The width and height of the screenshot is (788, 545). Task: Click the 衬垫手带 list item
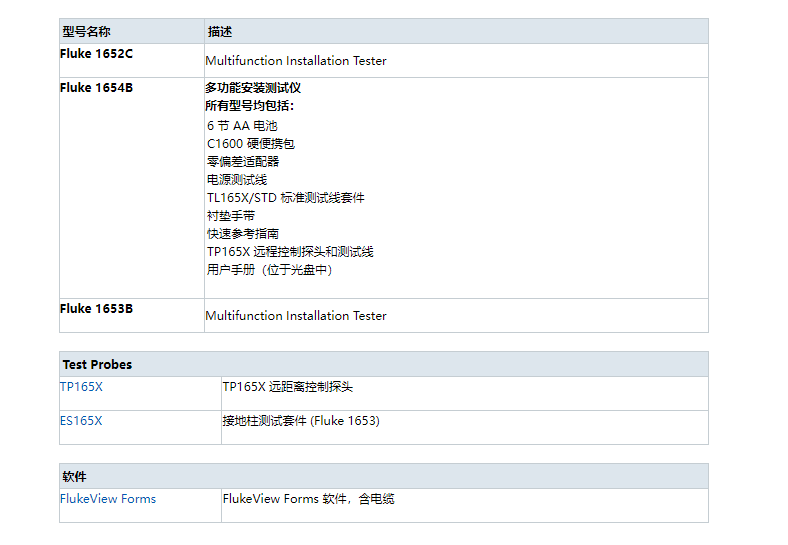[x=231, y=216]
